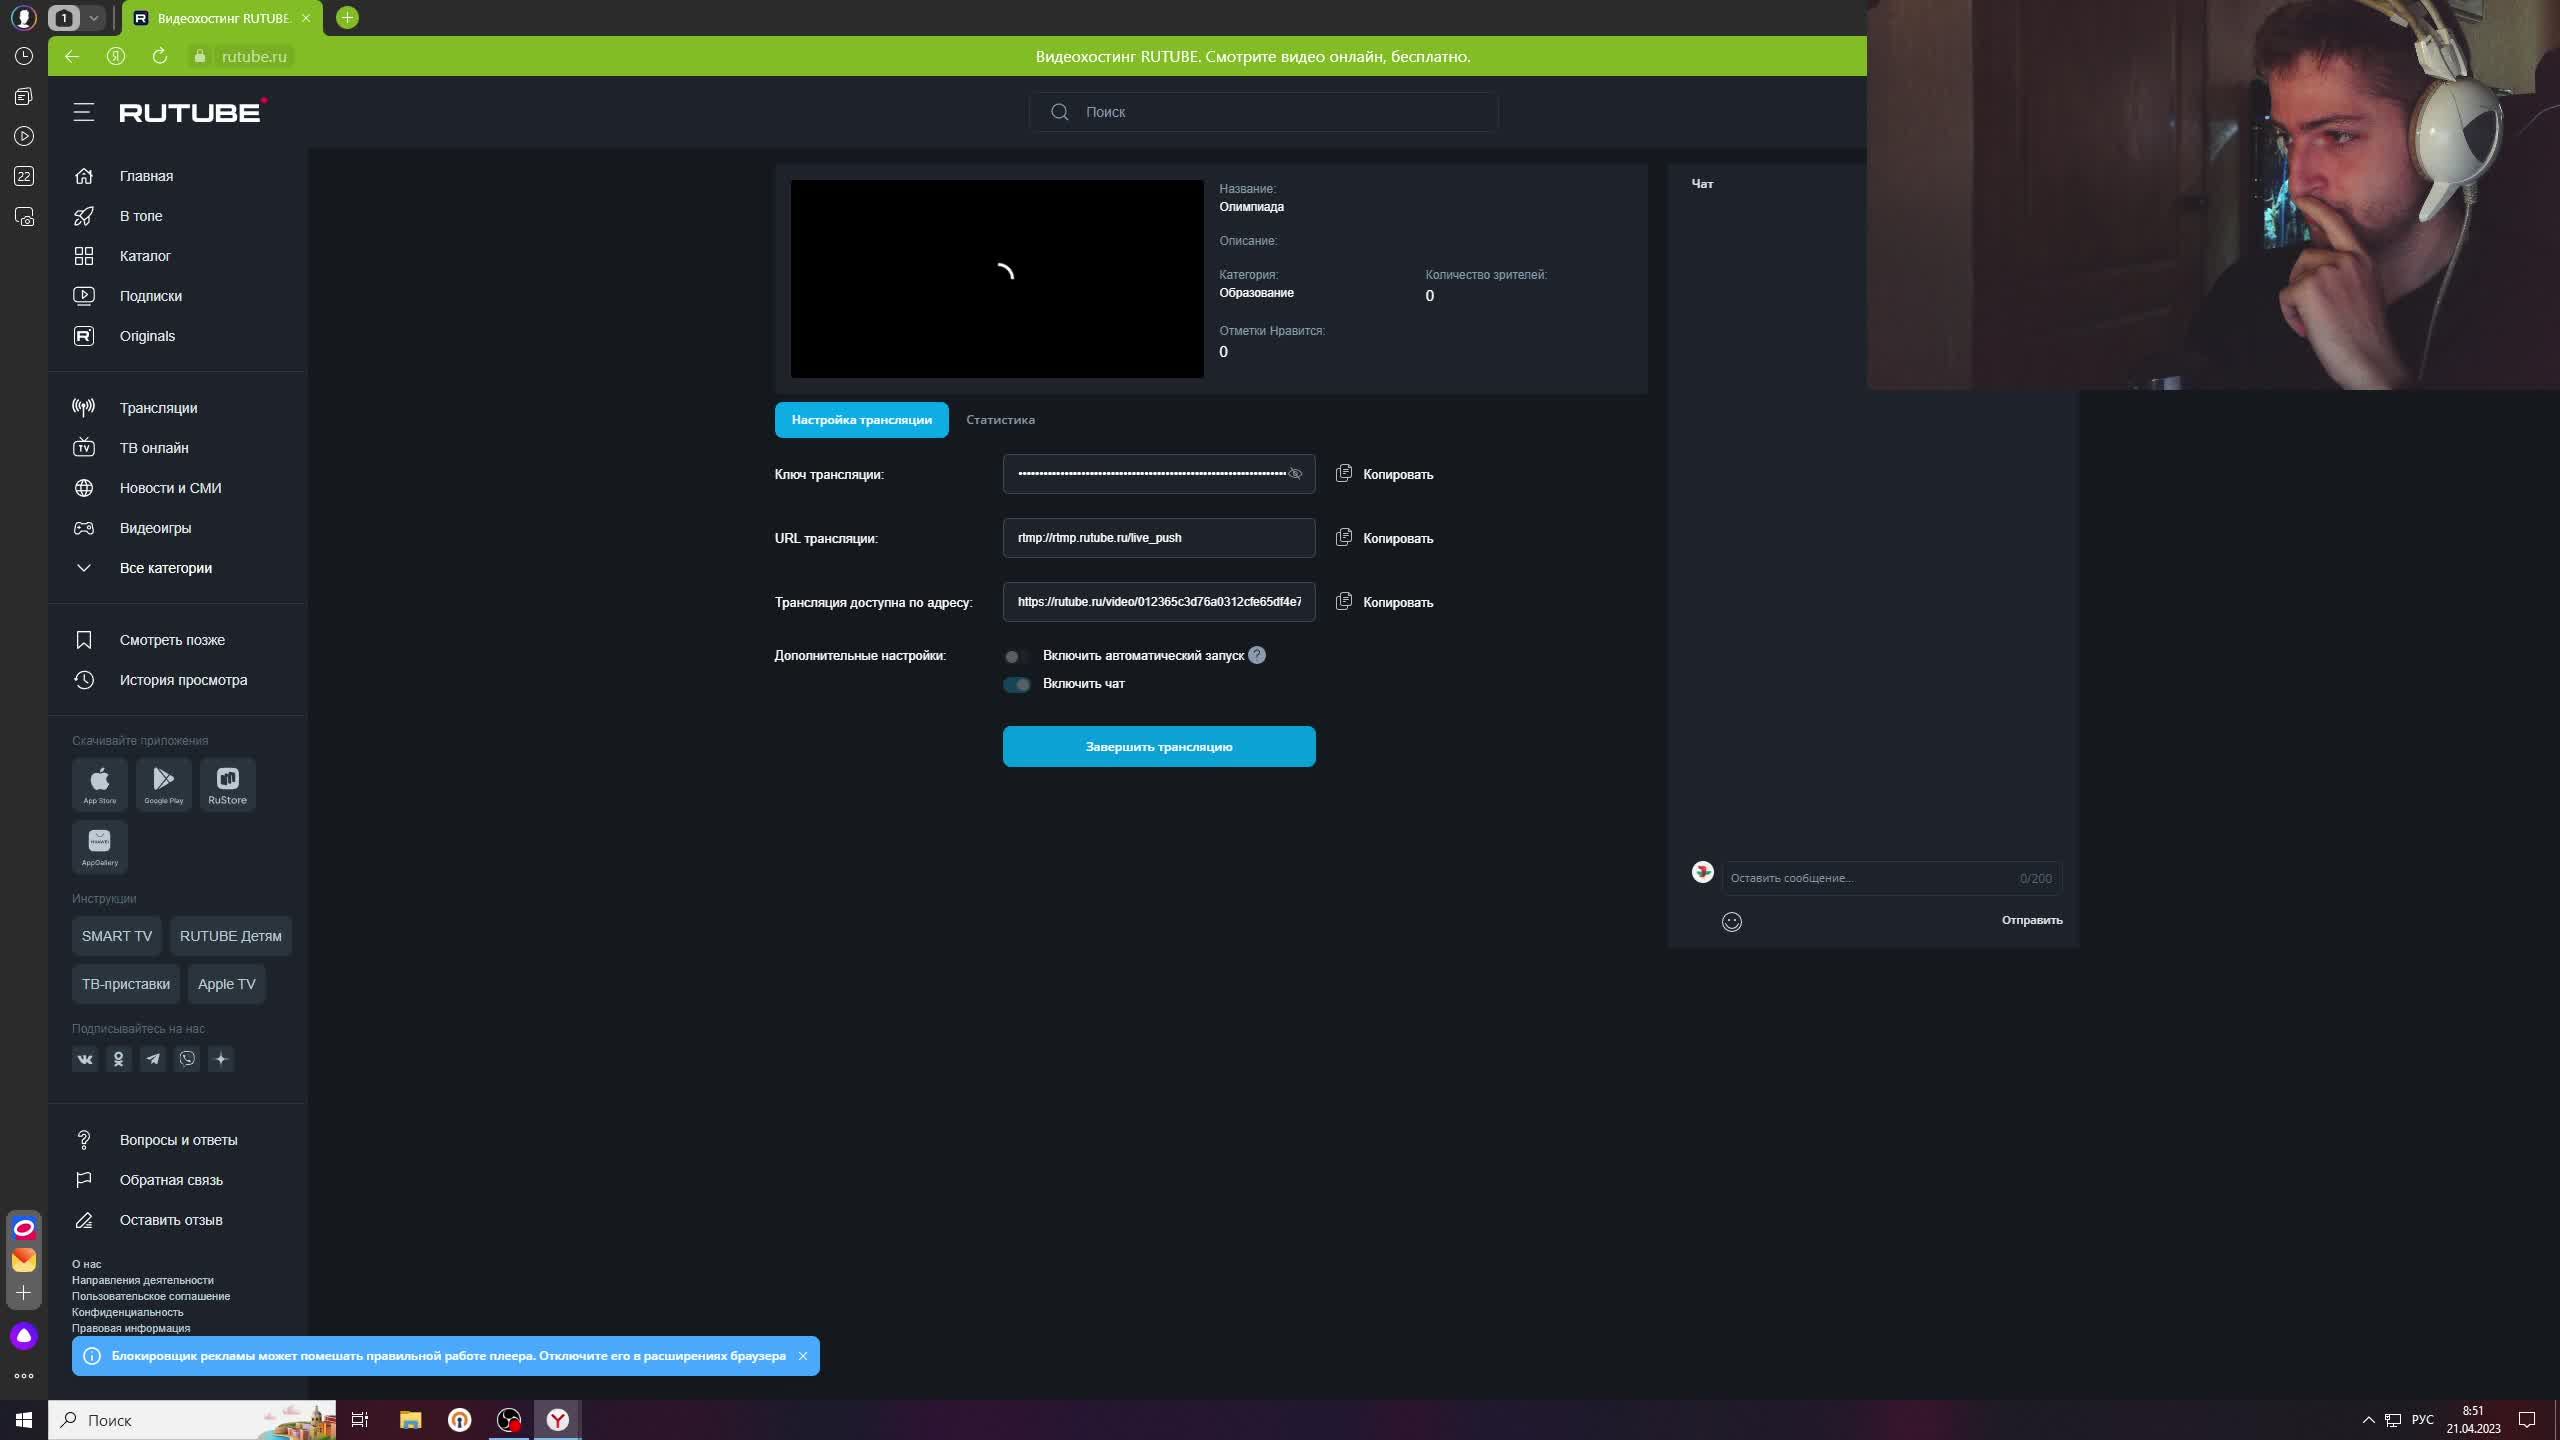Open the emoji picker in chat

point(1732,922)
